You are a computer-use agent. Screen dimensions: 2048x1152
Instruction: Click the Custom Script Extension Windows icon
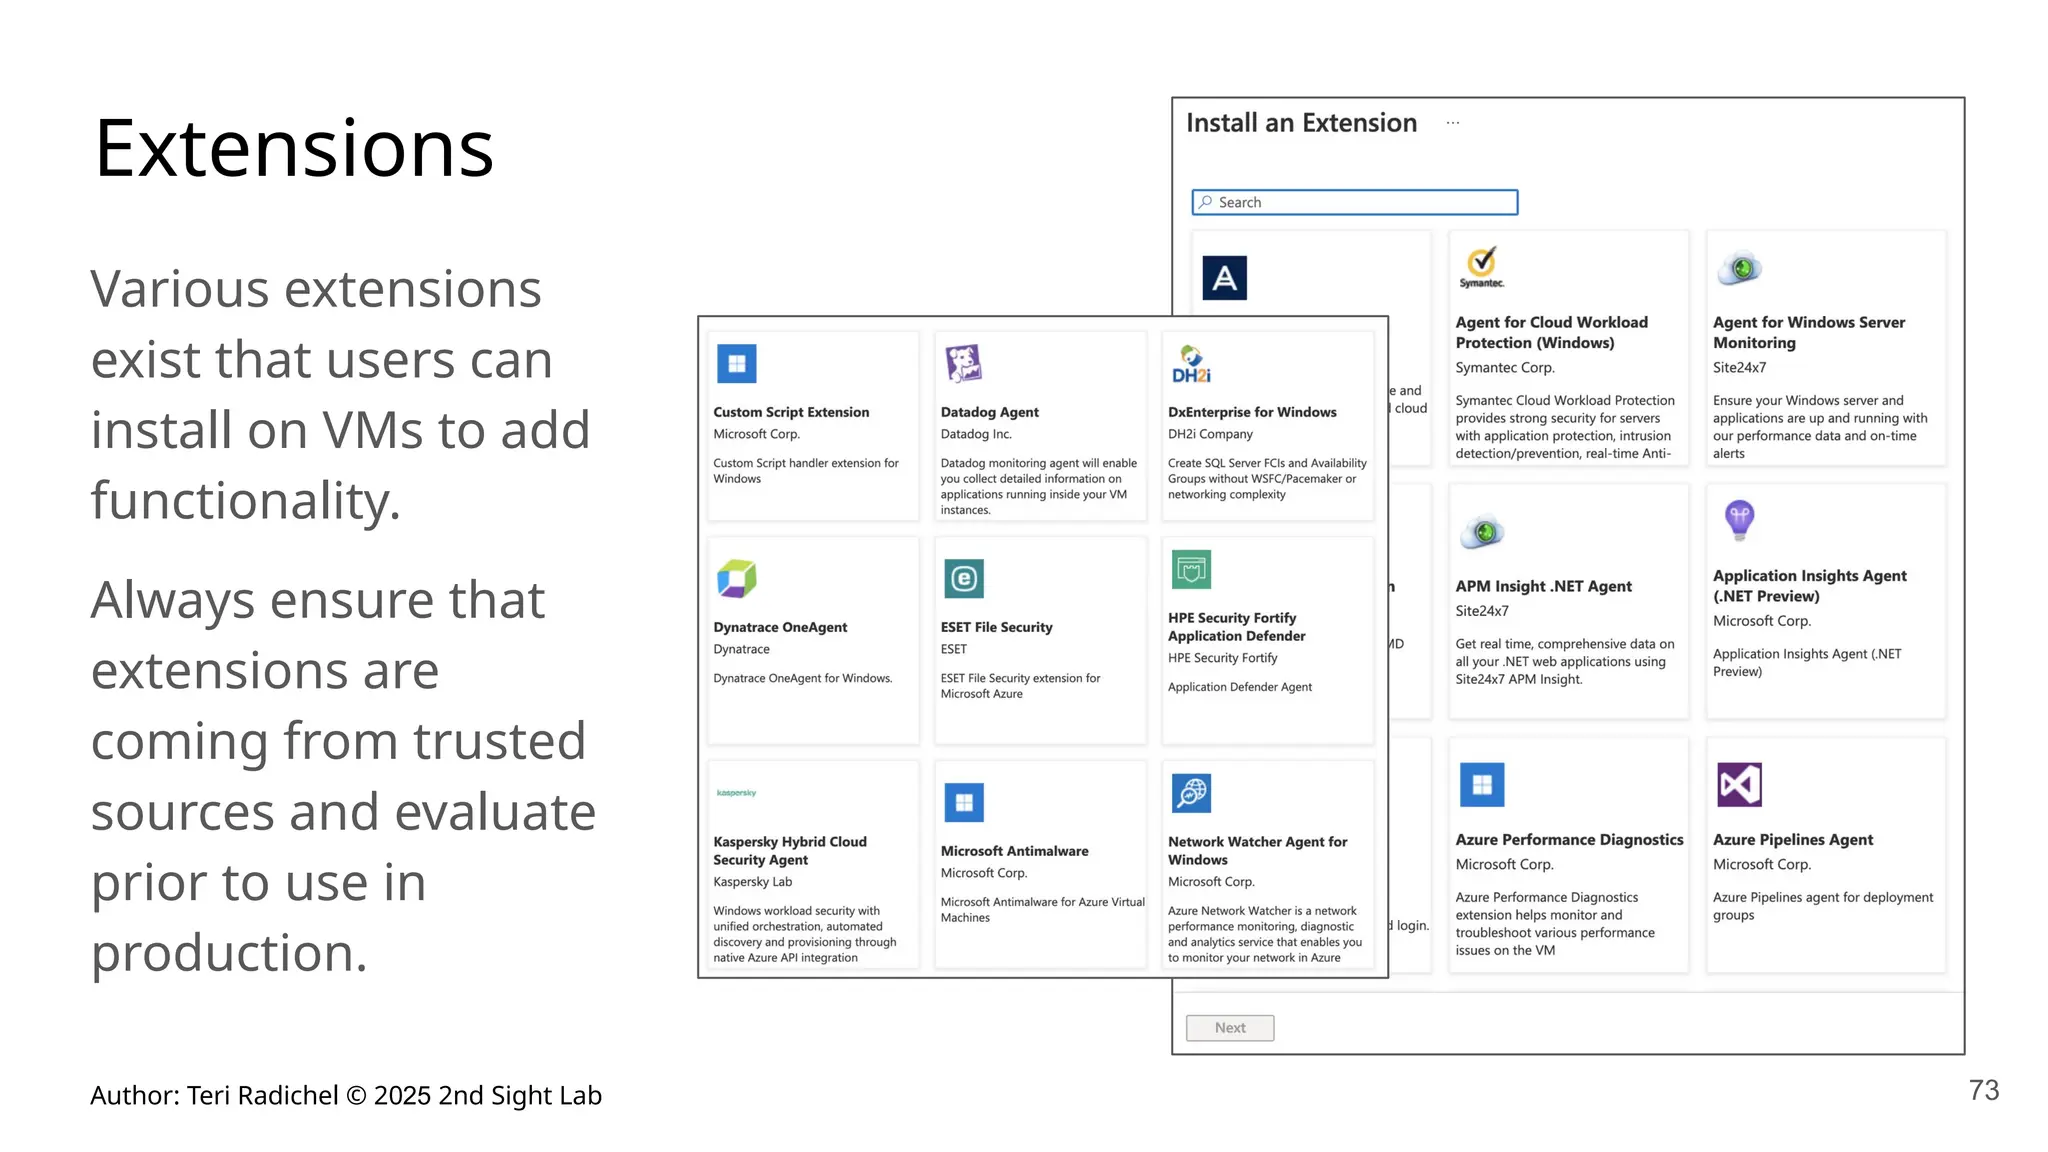[x=736, y=364]
